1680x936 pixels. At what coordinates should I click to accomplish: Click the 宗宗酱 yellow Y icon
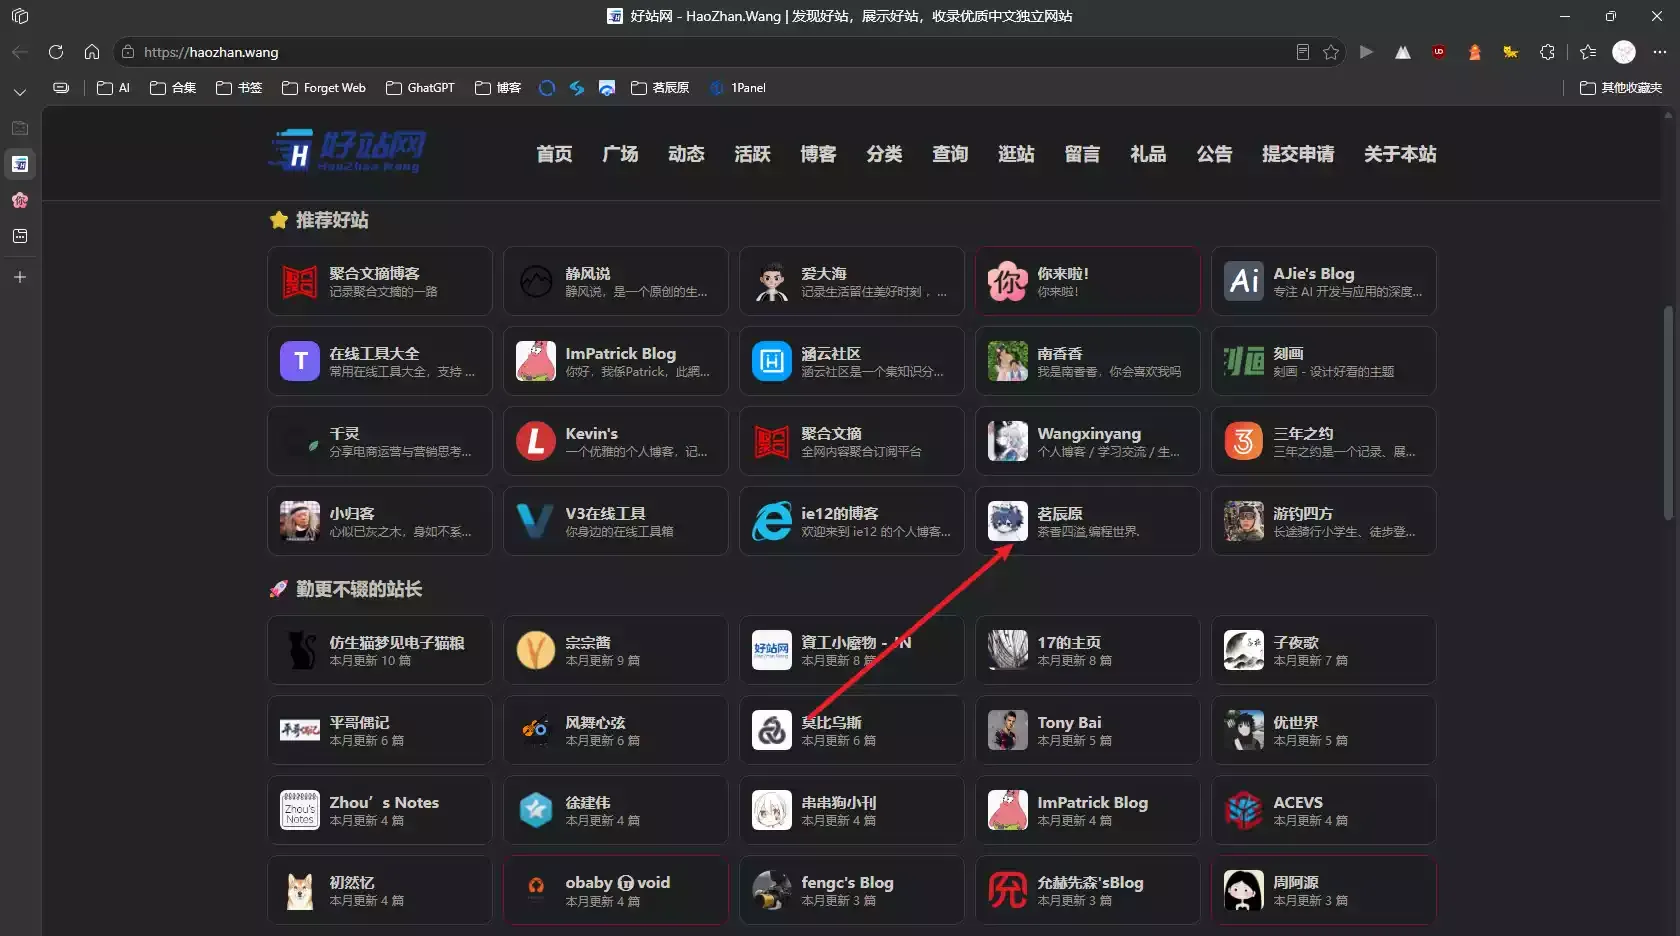click(536, 650)
